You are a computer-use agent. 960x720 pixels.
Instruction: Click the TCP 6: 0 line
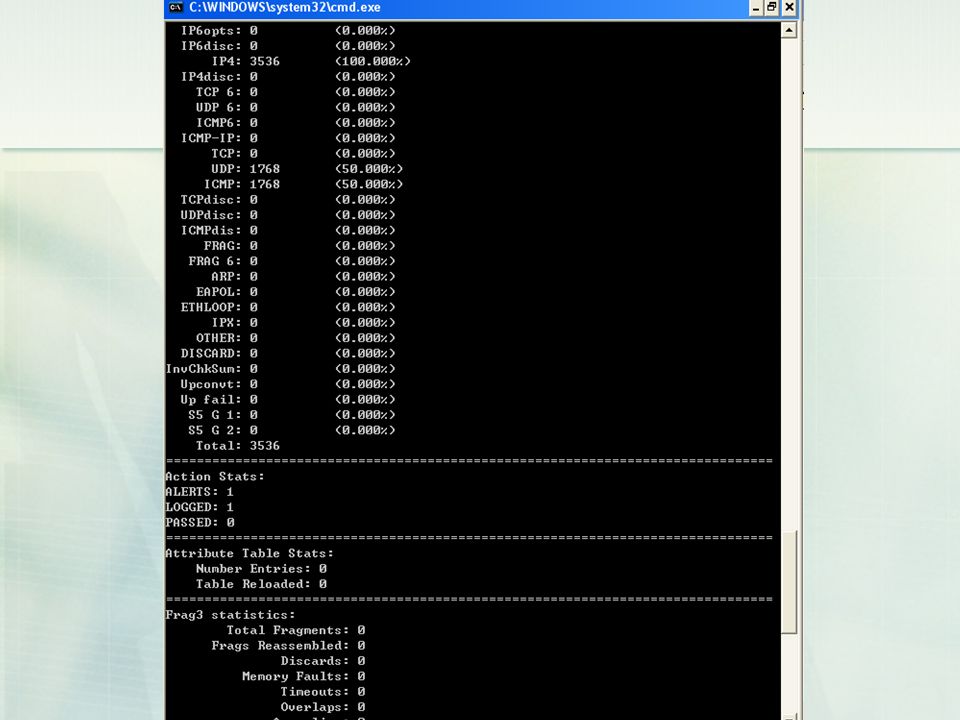coord(296,92)
